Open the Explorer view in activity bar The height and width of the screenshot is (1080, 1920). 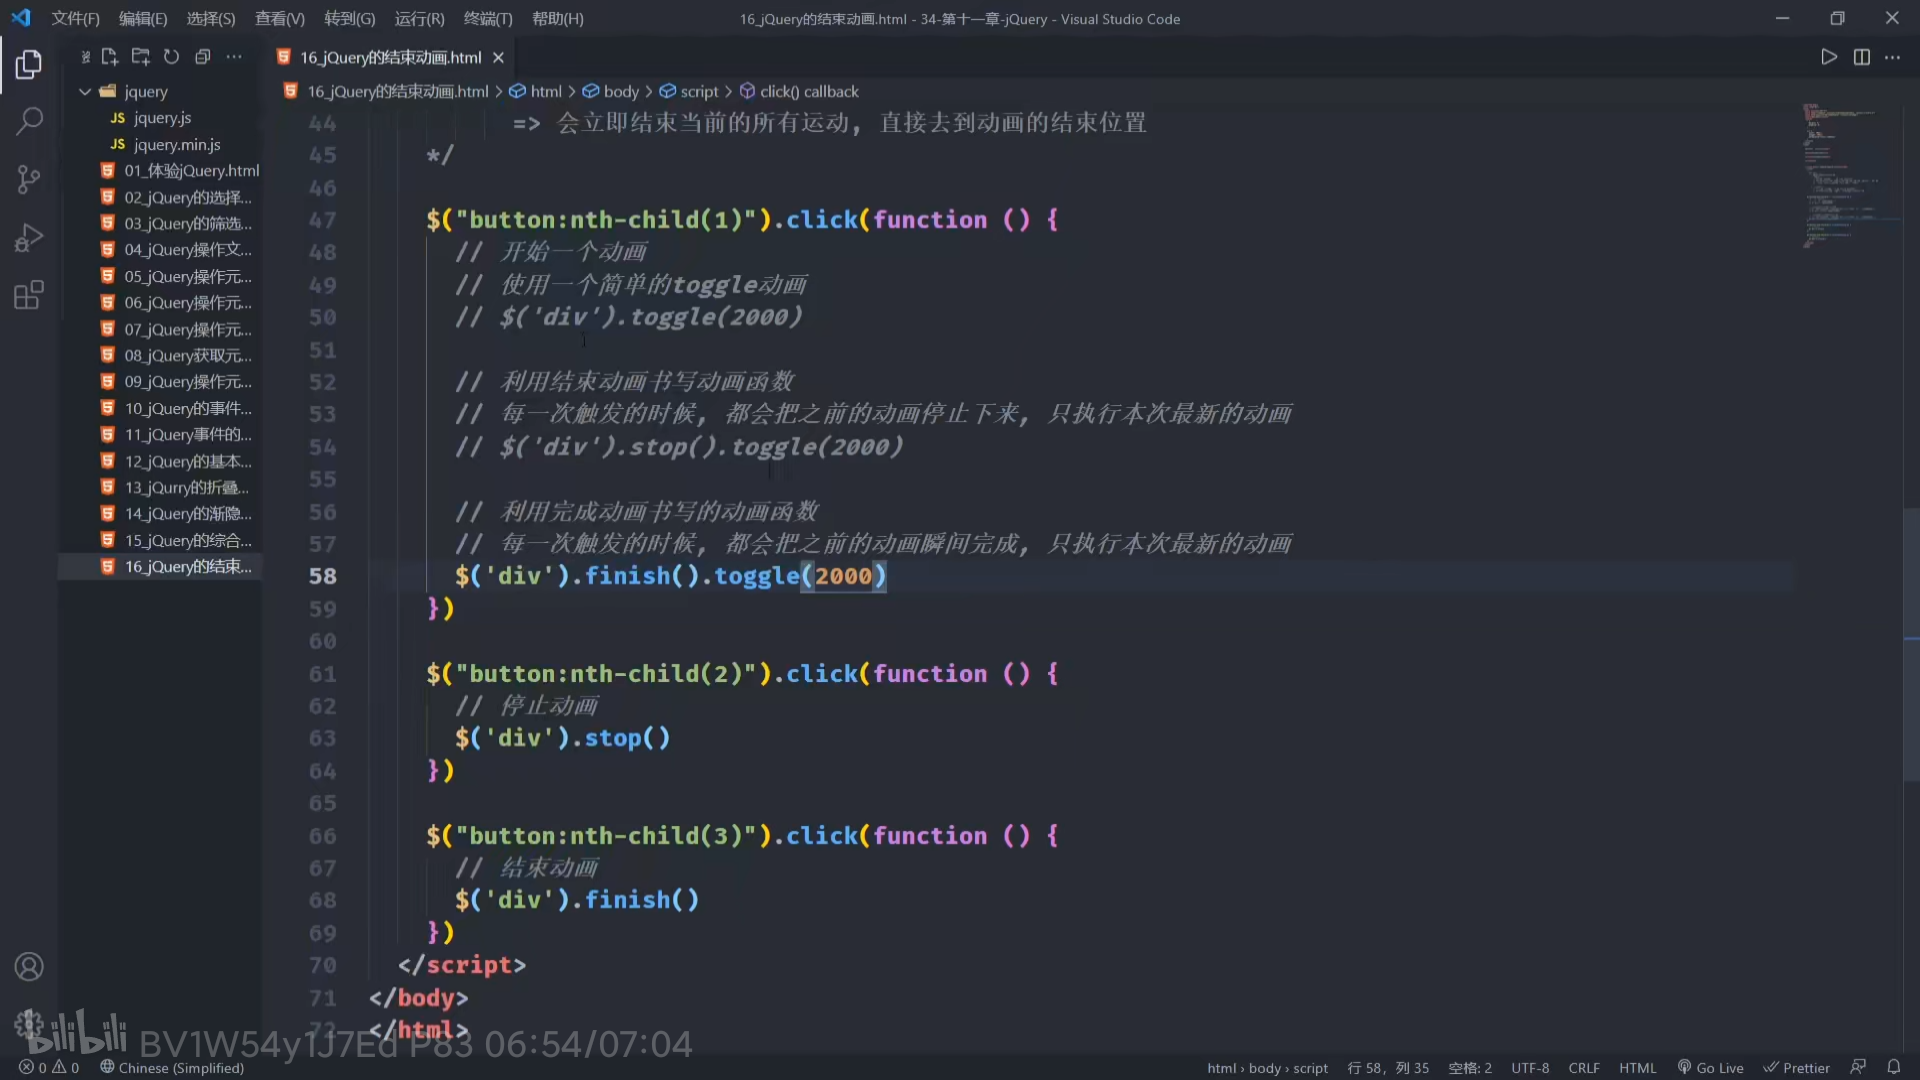pyautogui.click(x=29, y=65)
